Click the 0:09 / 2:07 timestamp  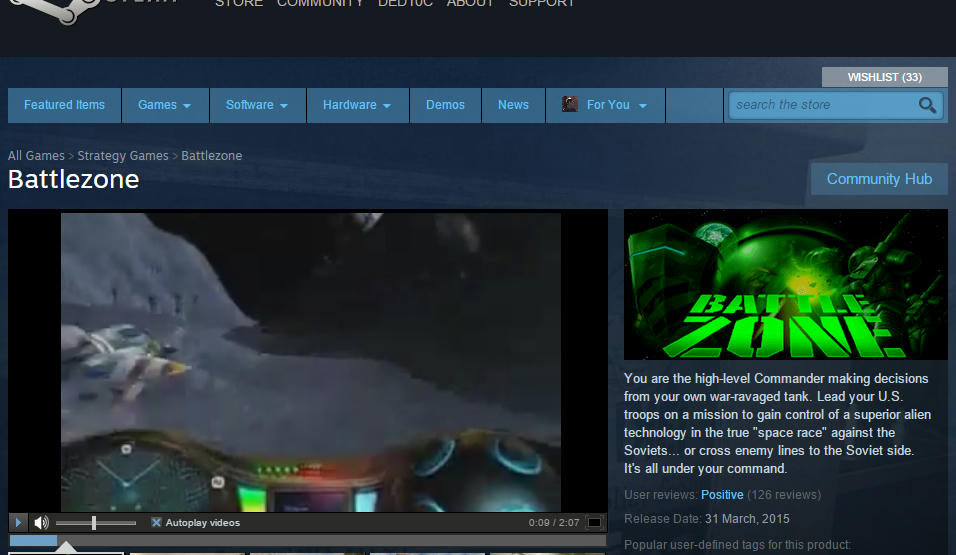click(x=554, y=523)
